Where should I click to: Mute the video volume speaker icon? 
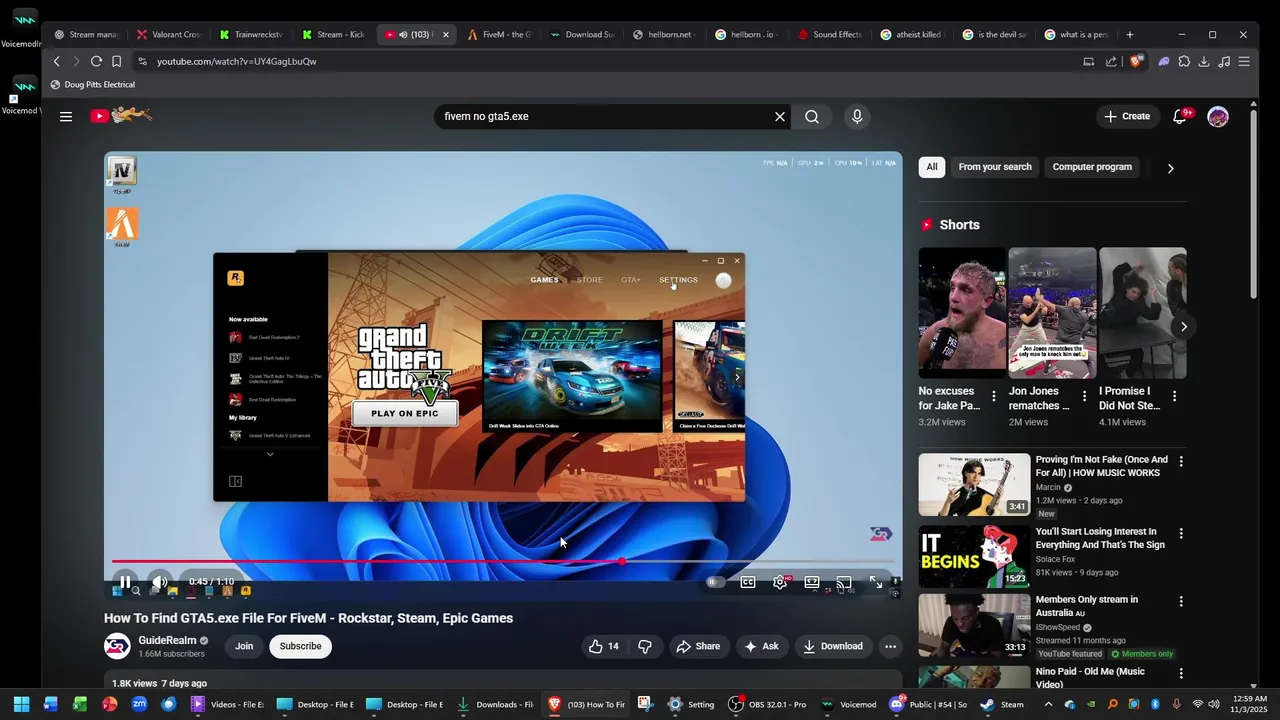tap(160, 582)
